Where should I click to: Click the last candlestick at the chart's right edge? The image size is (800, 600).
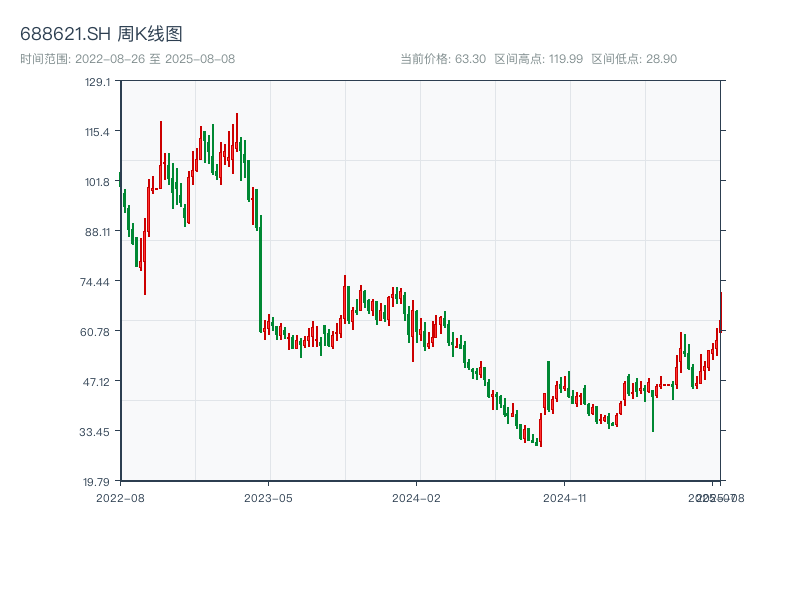(720, 308)
